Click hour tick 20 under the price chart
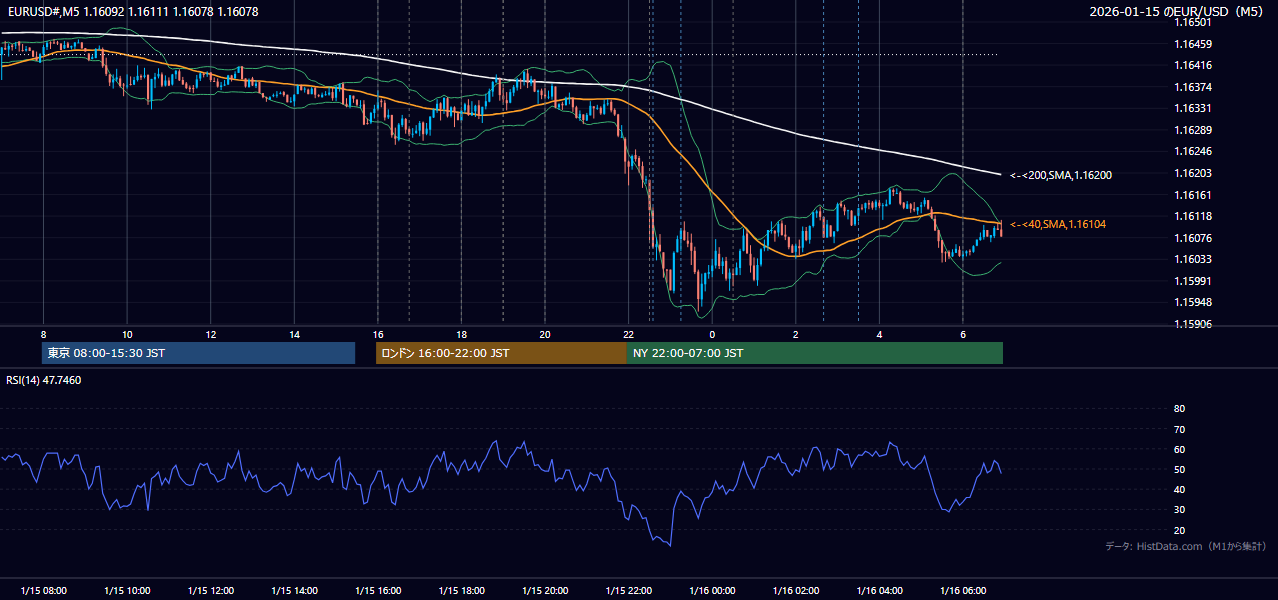Image resolution: width=1278 pixels, height=600 pixels. click(x=544, y=334)
